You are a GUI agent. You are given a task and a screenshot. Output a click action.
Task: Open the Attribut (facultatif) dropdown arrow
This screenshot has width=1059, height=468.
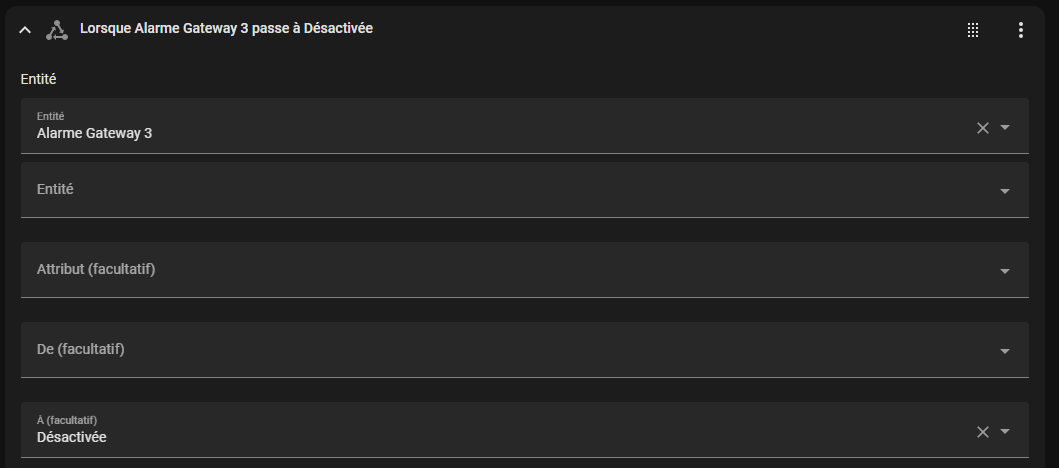(x=1005, y=271)
